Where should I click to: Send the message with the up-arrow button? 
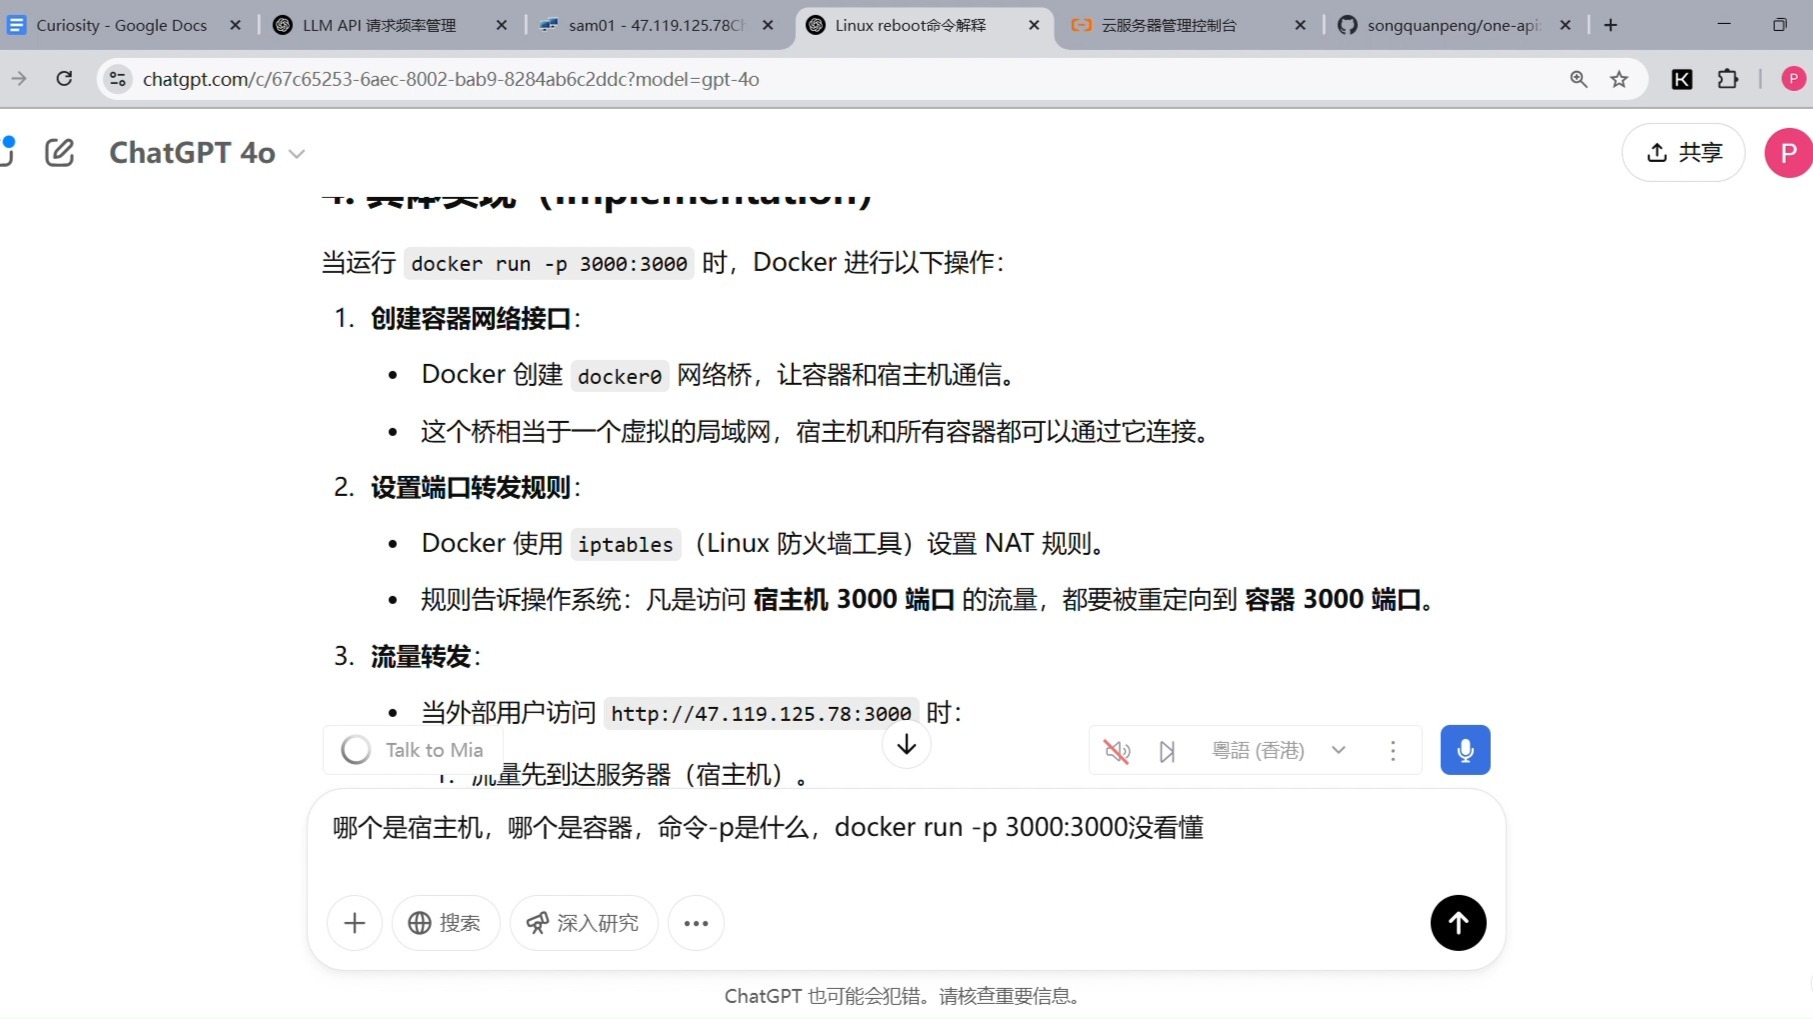tap(1458, 922)
